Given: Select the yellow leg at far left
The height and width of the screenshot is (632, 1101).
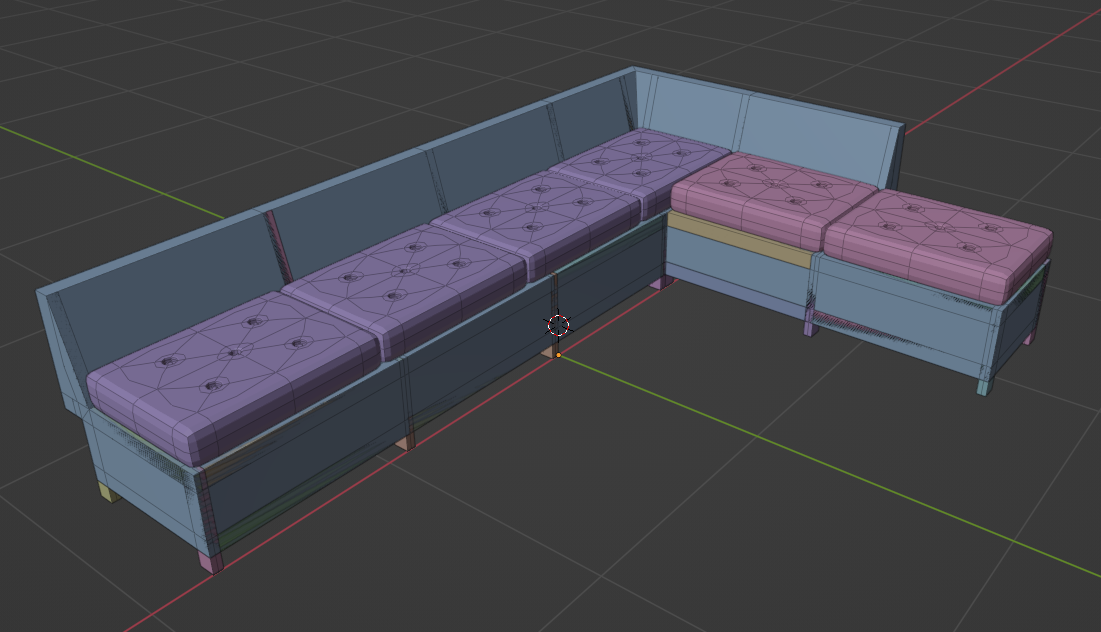Looking at the screenshot, I should 109,492.
